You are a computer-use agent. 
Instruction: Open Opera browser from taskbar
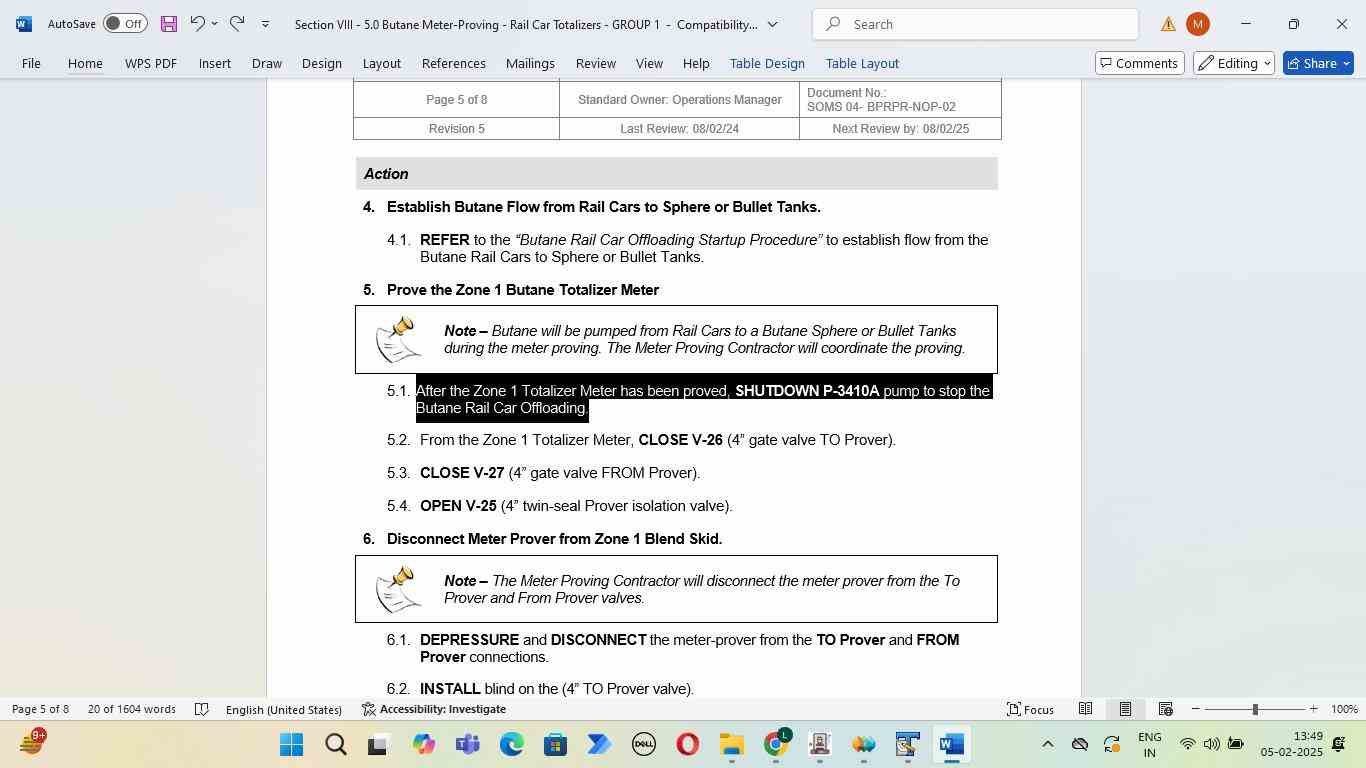(687, 745)
